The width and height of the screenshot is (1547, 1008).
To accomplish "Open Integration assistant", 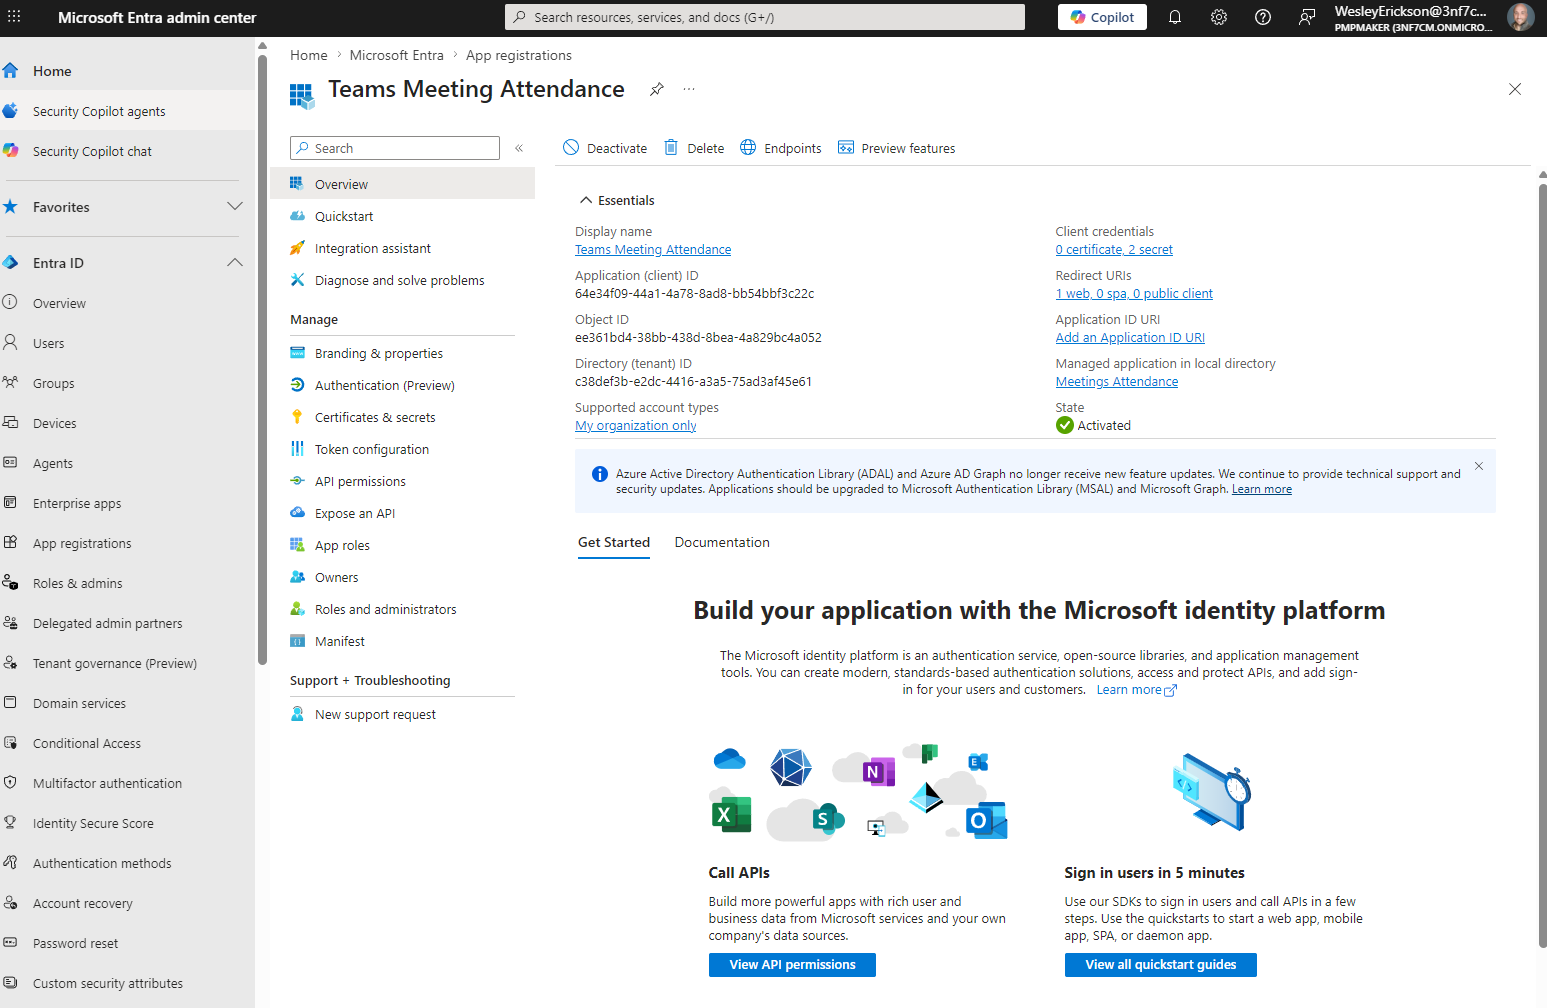I will (402, 248).
